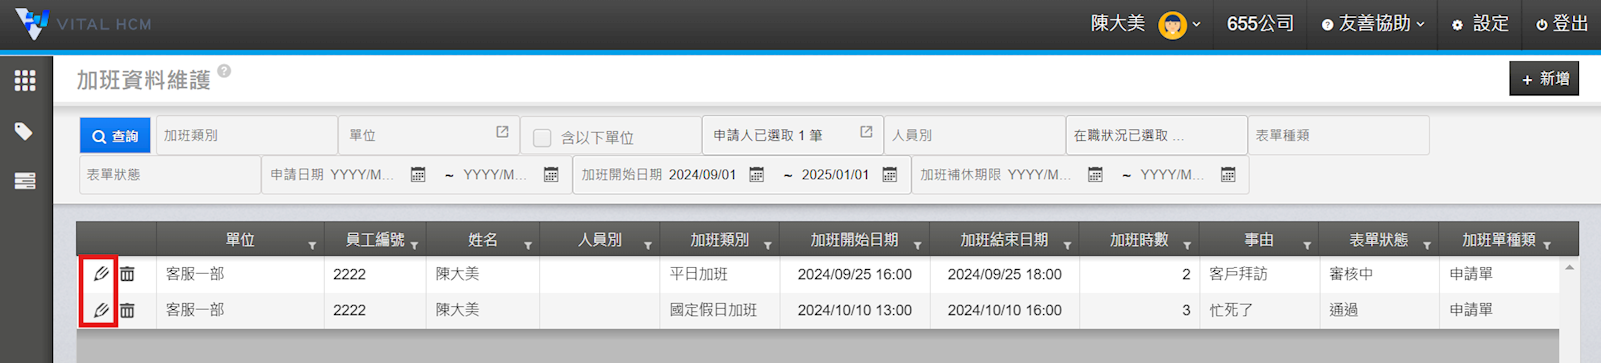Viewport: 1601px width, 363px height.
Task: Edit the 平日加班 overtime row
Action: click(x=100, y=273)
